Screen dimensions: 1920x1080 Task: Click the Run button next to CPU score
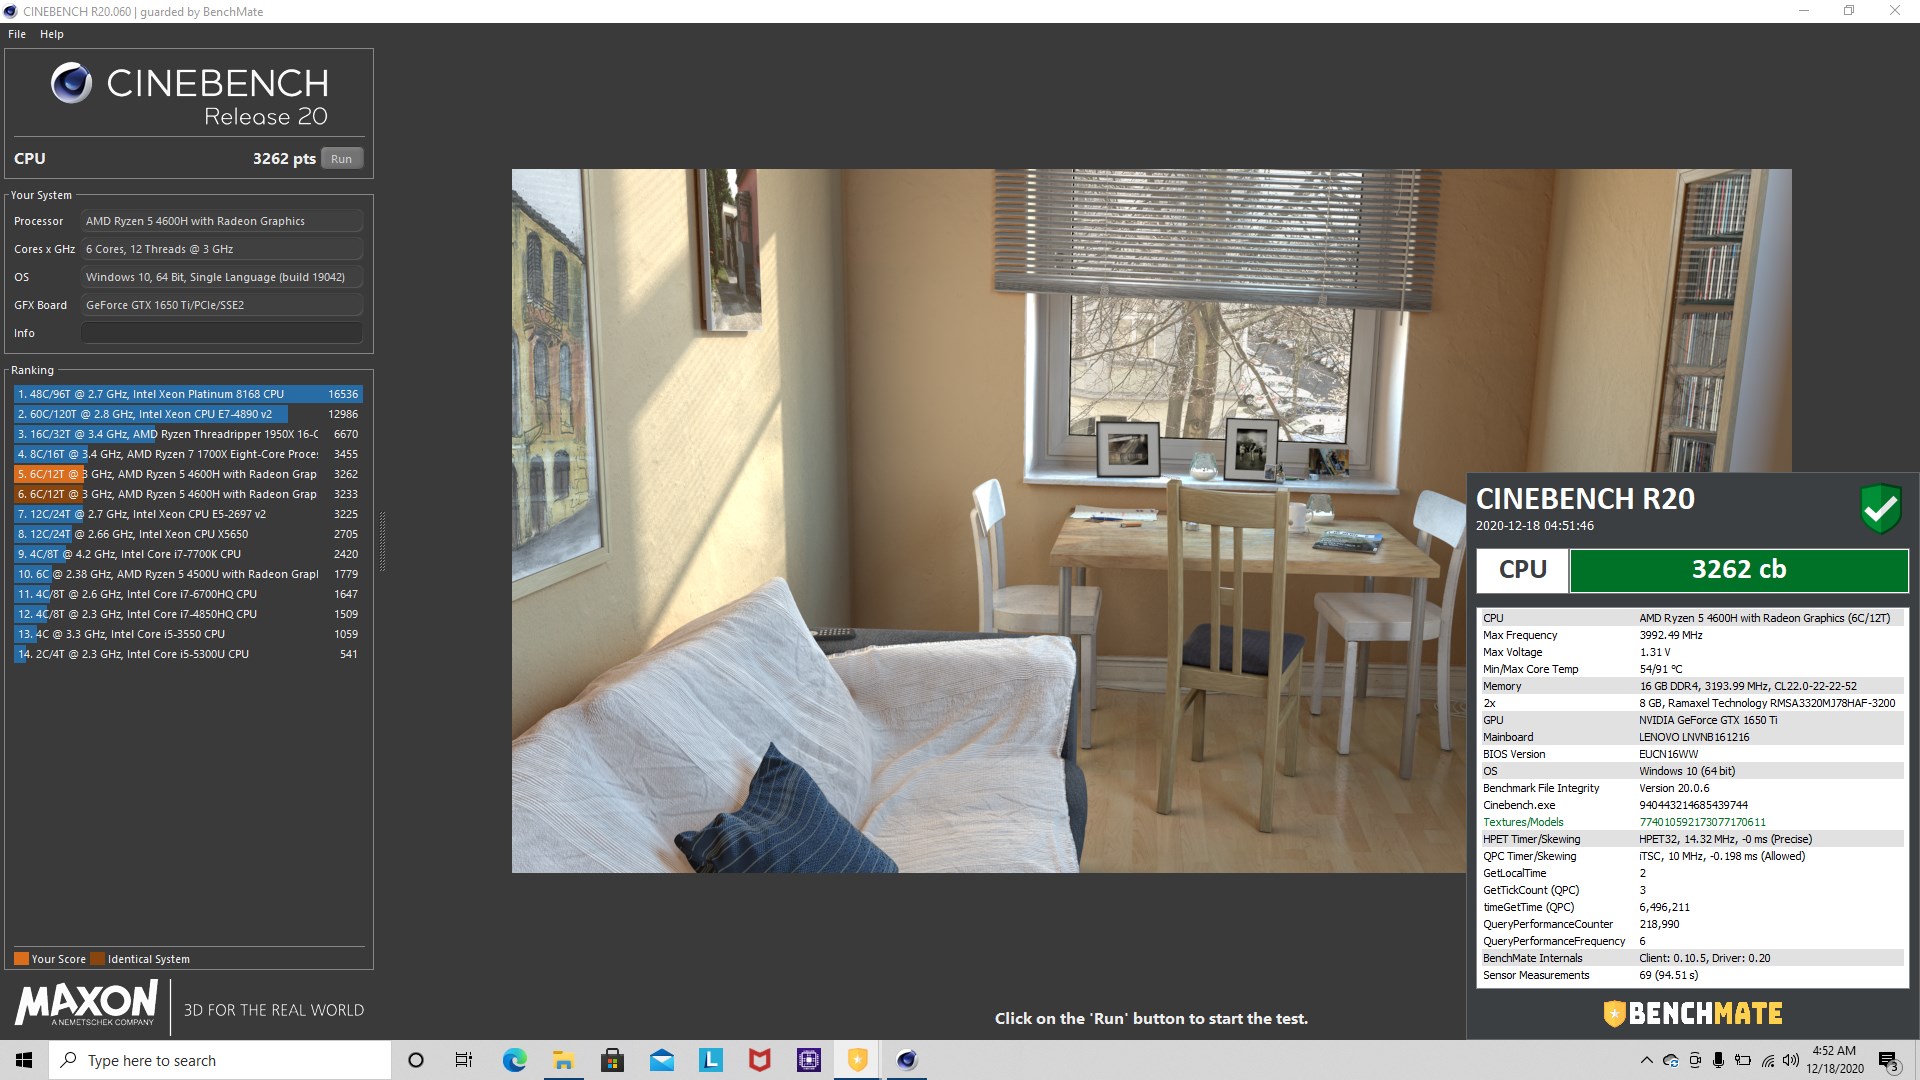pos(341,159)
